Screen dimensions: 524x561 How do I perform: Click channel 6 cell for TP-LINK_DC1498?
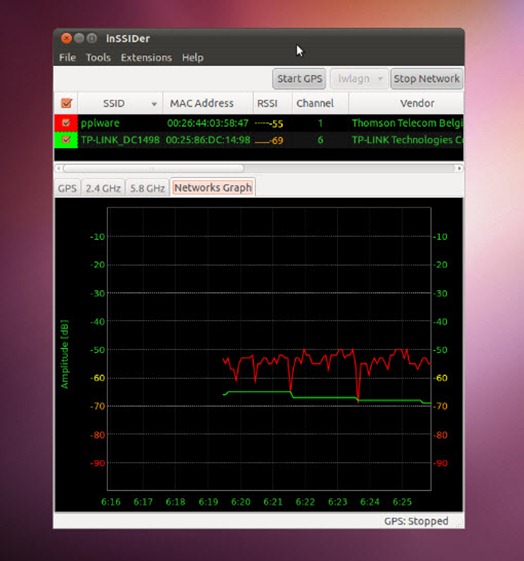[320, 140]
